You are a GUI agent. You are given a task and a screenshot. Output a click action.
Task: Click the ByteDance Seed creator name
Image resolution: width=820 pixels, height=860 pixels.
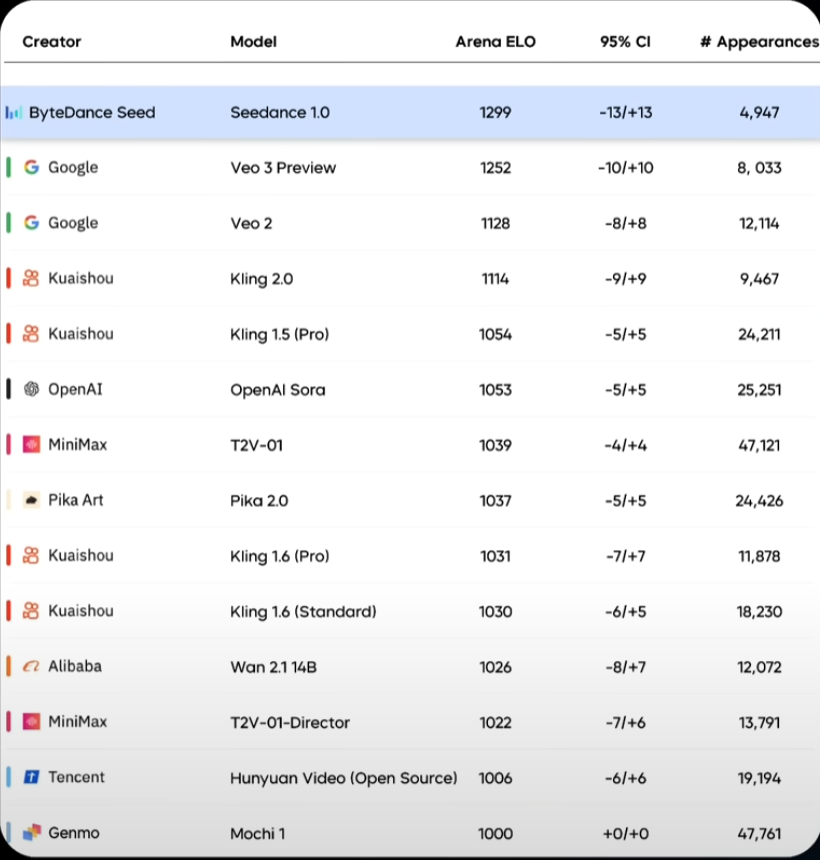92,113
